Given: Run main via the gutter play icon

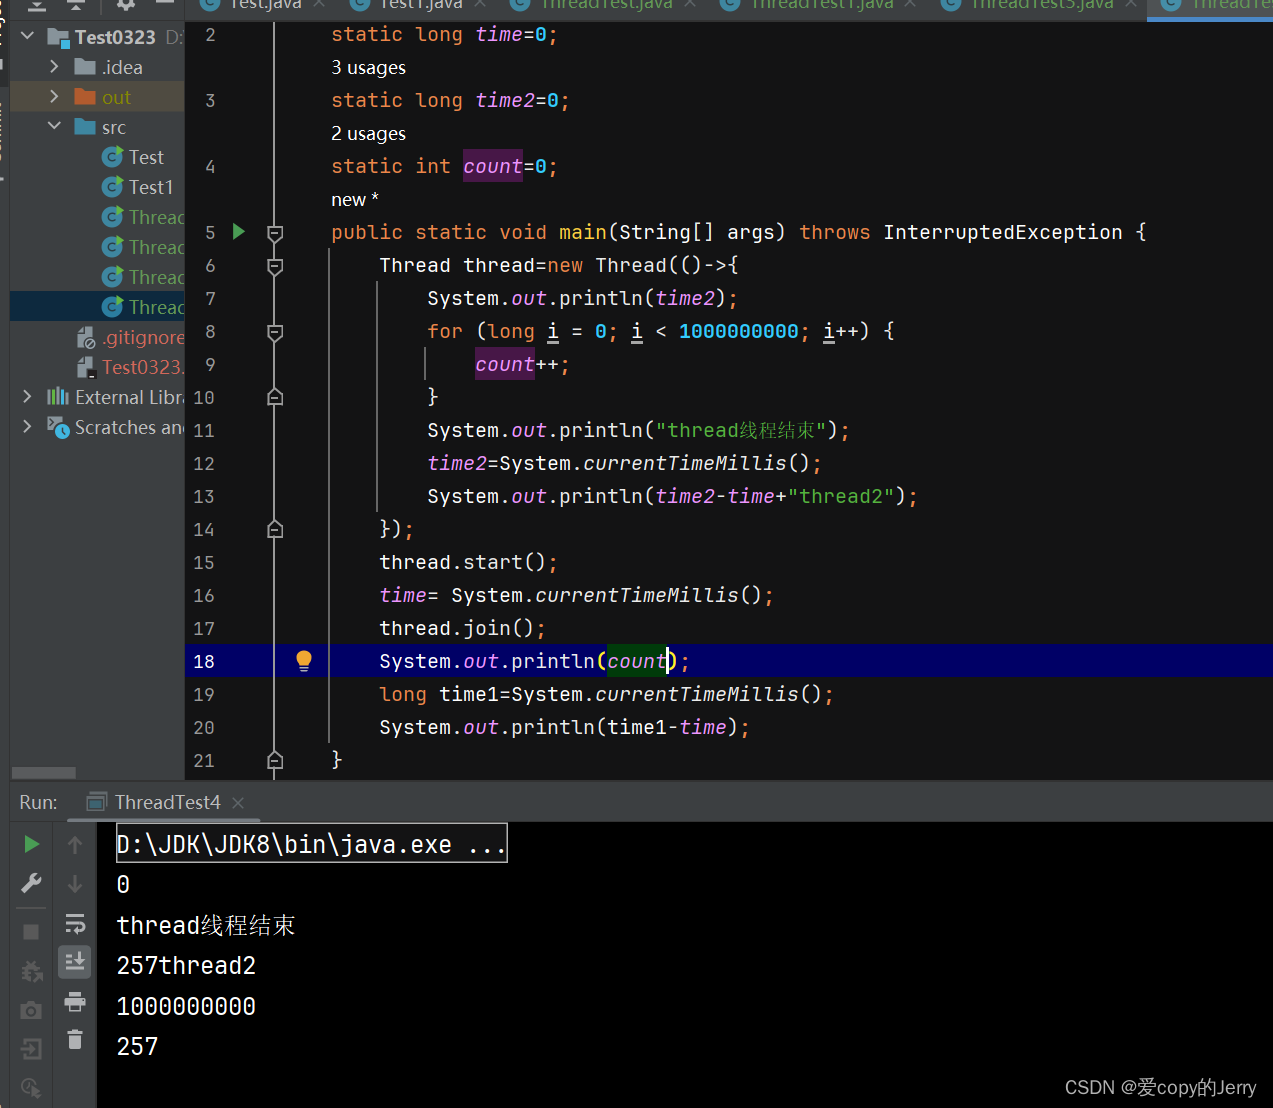Looking at the screenshot, I should (238, 231).
